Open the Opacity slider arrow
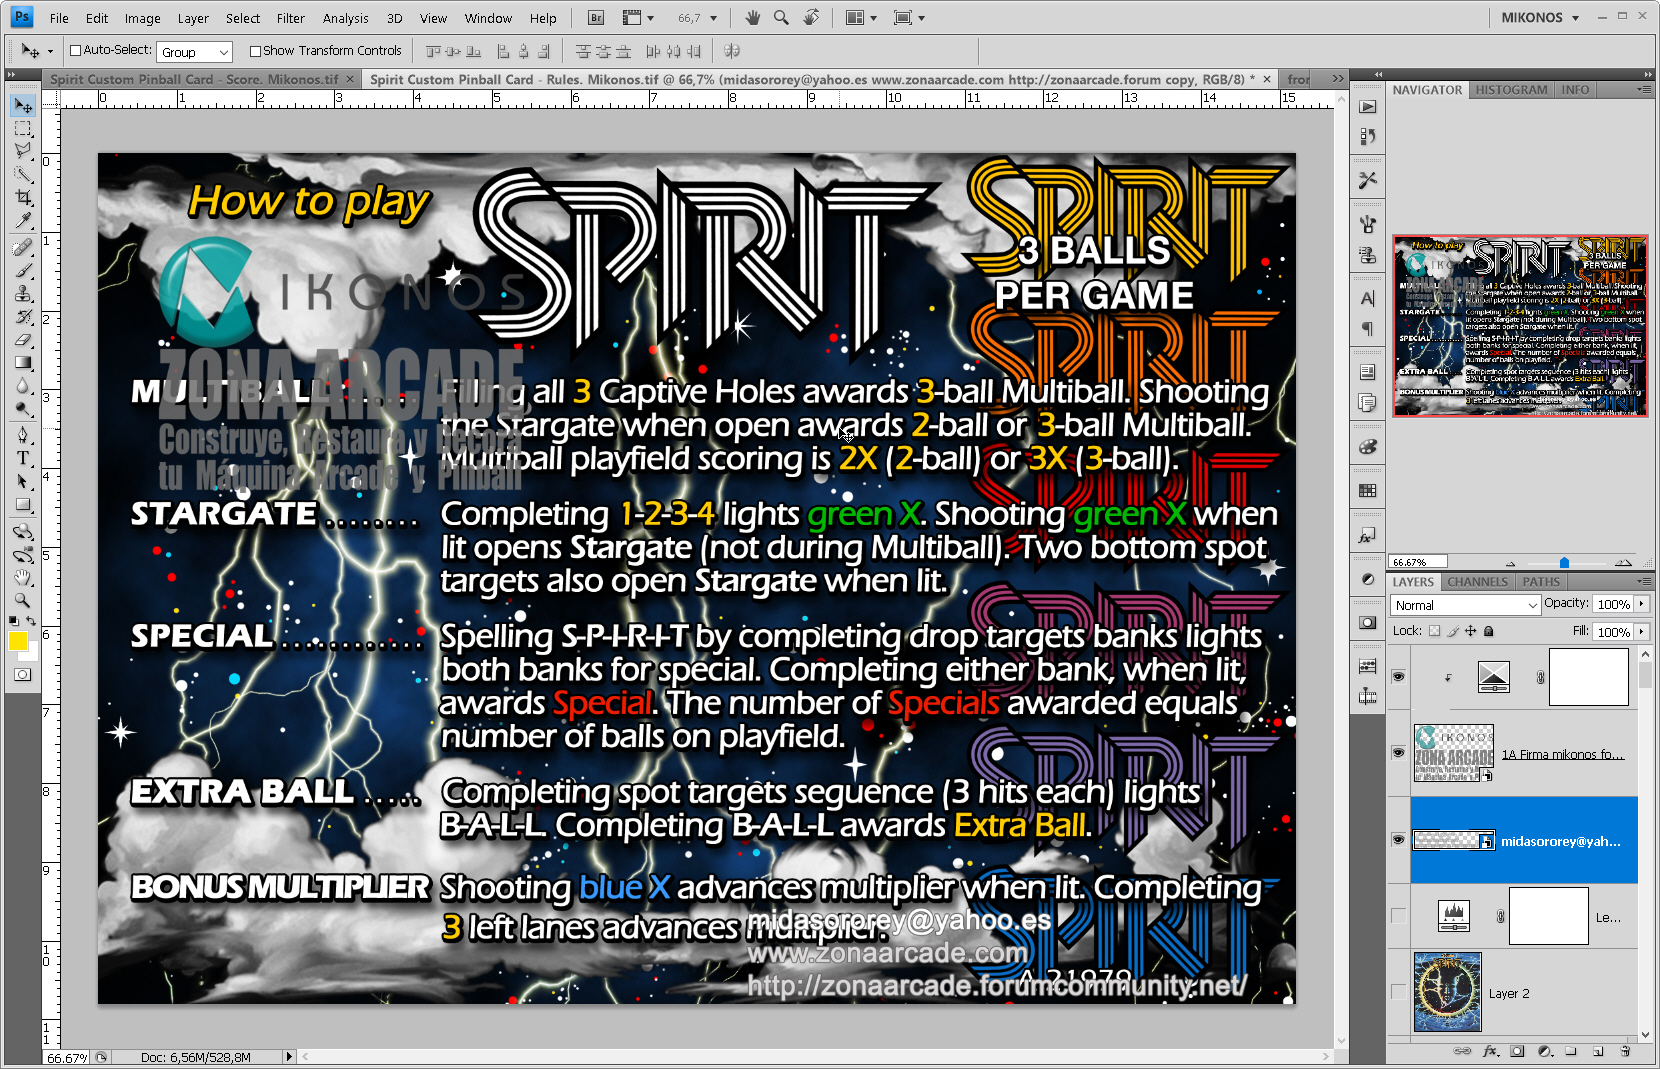1660x1069 pixels. click(x=1641, y=604)
